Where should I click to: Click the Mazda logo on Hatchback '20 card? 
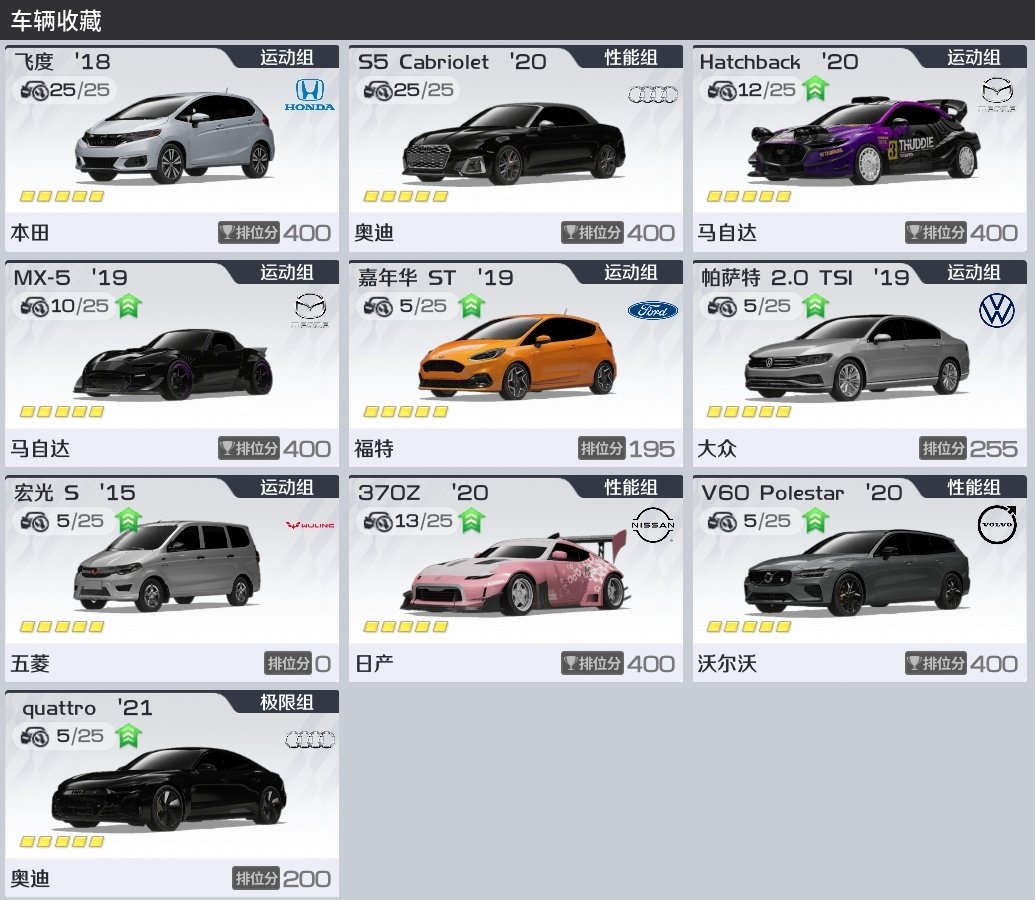click(x=996, y=95)
